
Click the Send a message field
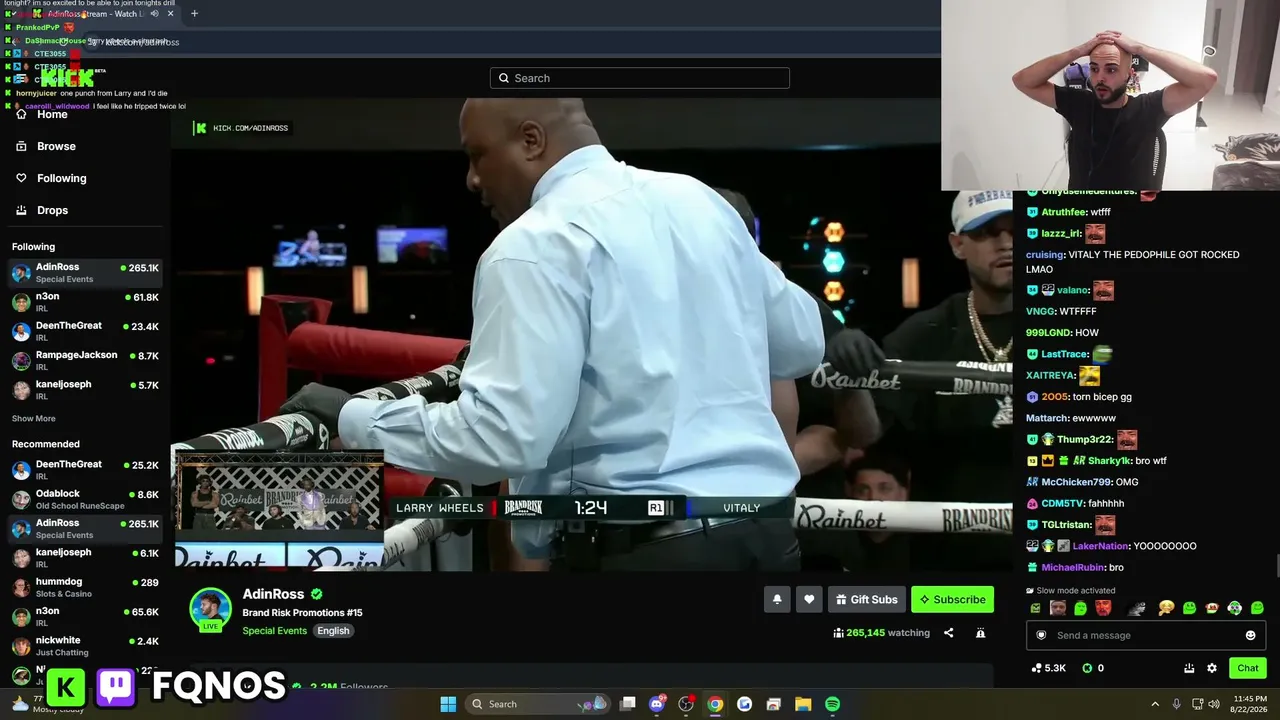(x=1146, y=635)
